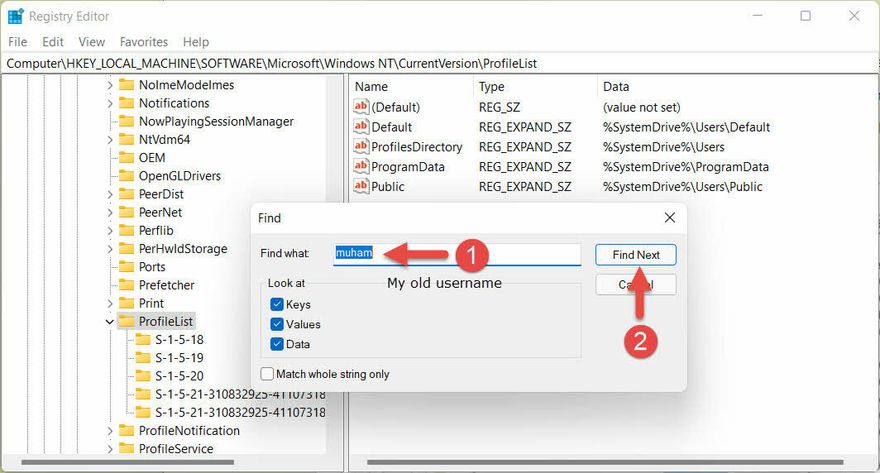Click the Find what text field

pos(457,254)
